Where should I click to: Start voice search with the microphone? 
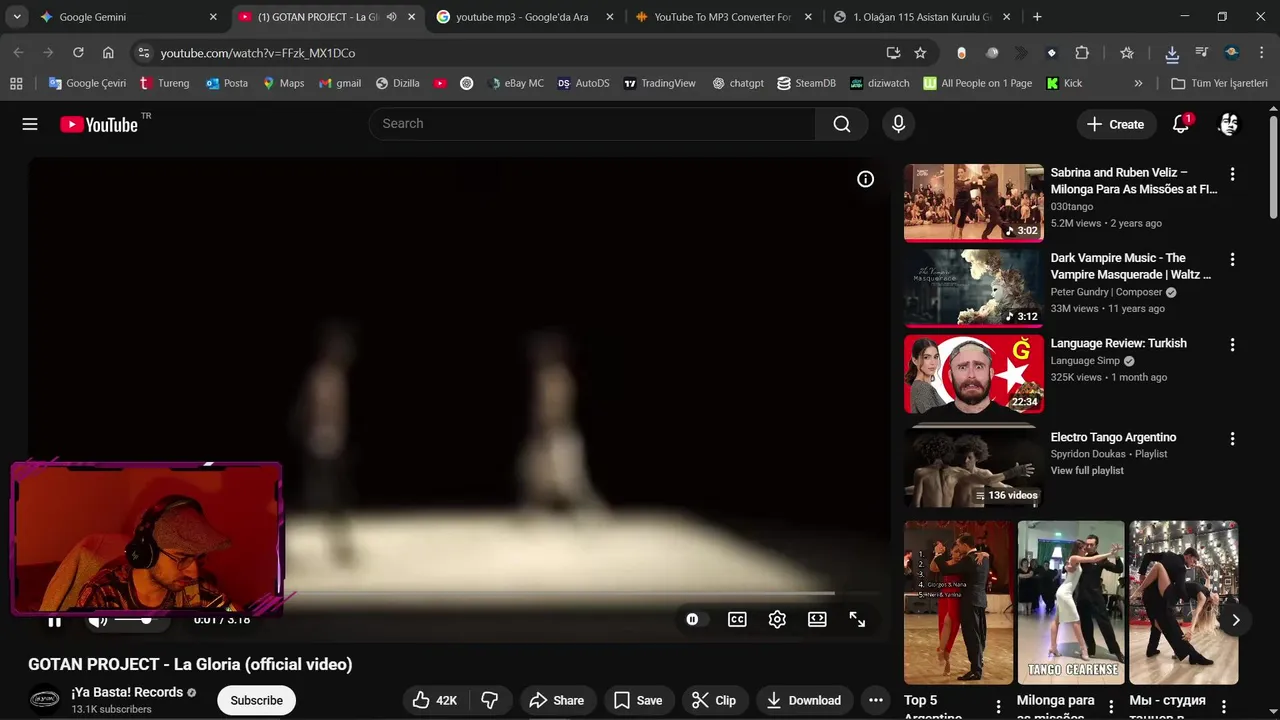pos(898,124)
